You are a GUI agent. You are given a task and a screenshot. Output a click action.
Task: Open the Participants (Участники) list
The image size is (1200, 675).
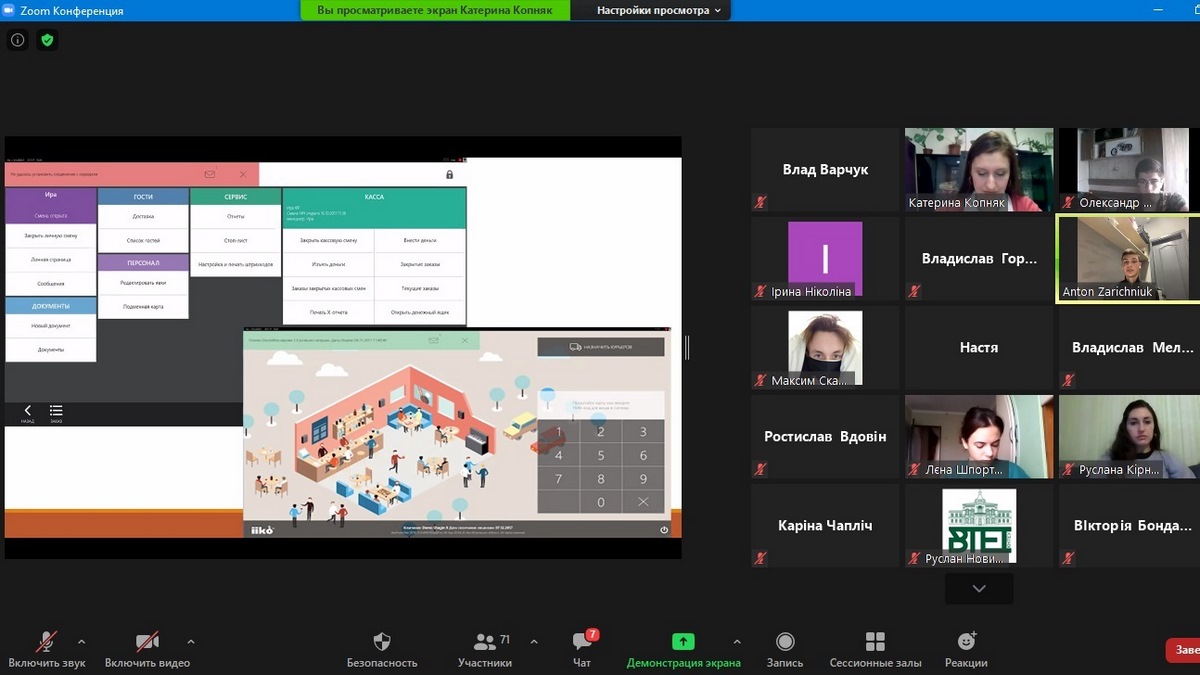coord(485,649)
